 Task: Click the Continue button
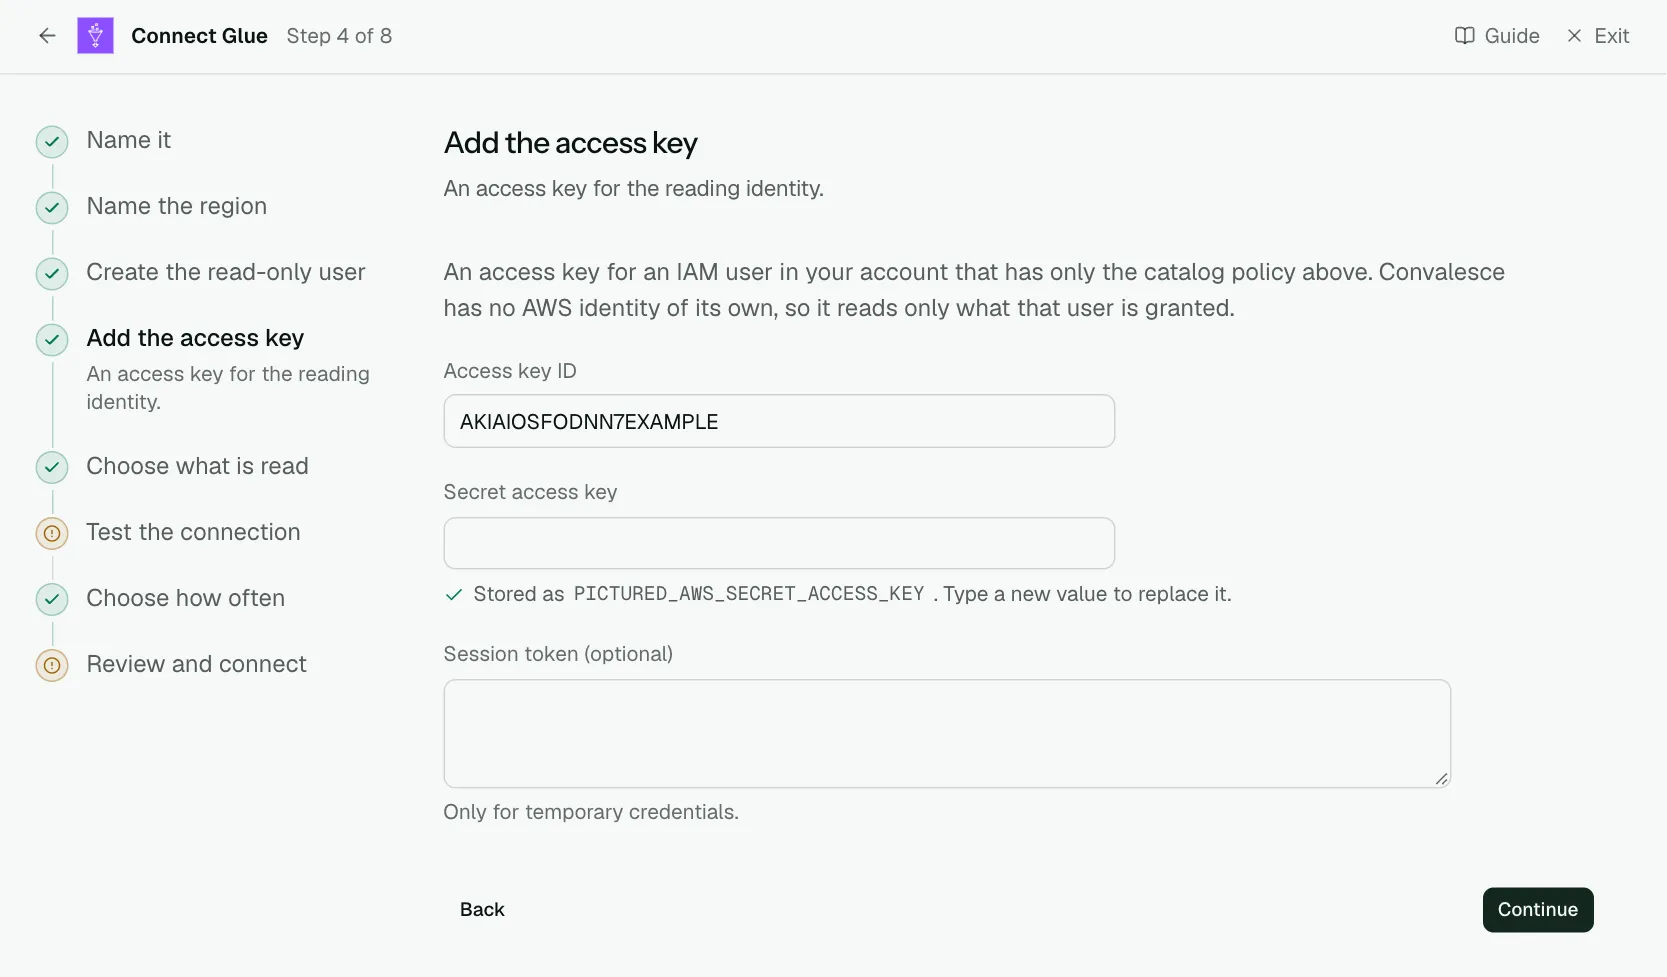click(1538, 910)
